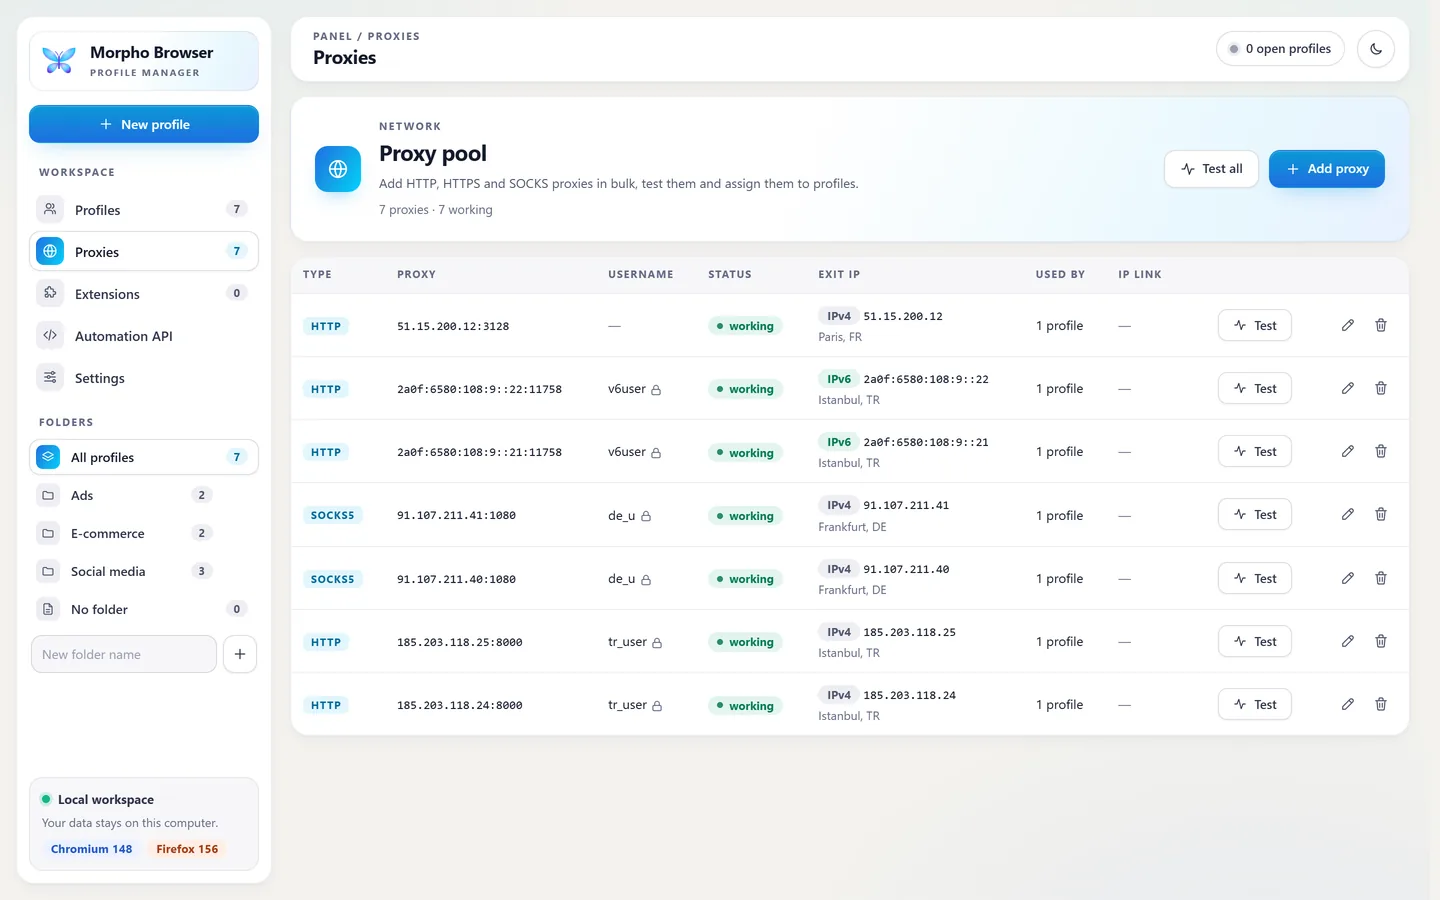Viewport: 1440px width, 900px height.
Task: Focus the New folder name field
Action: point(124,654)
